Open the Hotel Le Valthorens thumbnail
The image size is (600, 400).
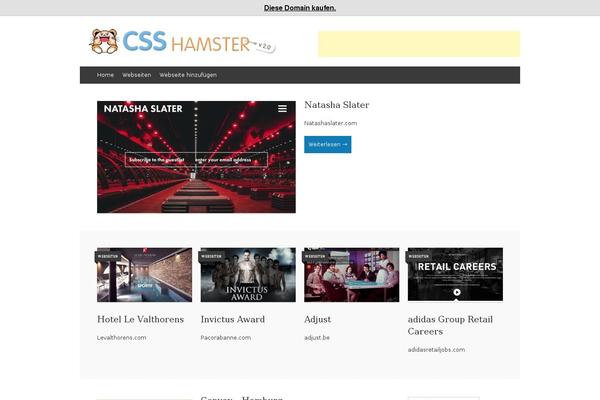[145, 275]
